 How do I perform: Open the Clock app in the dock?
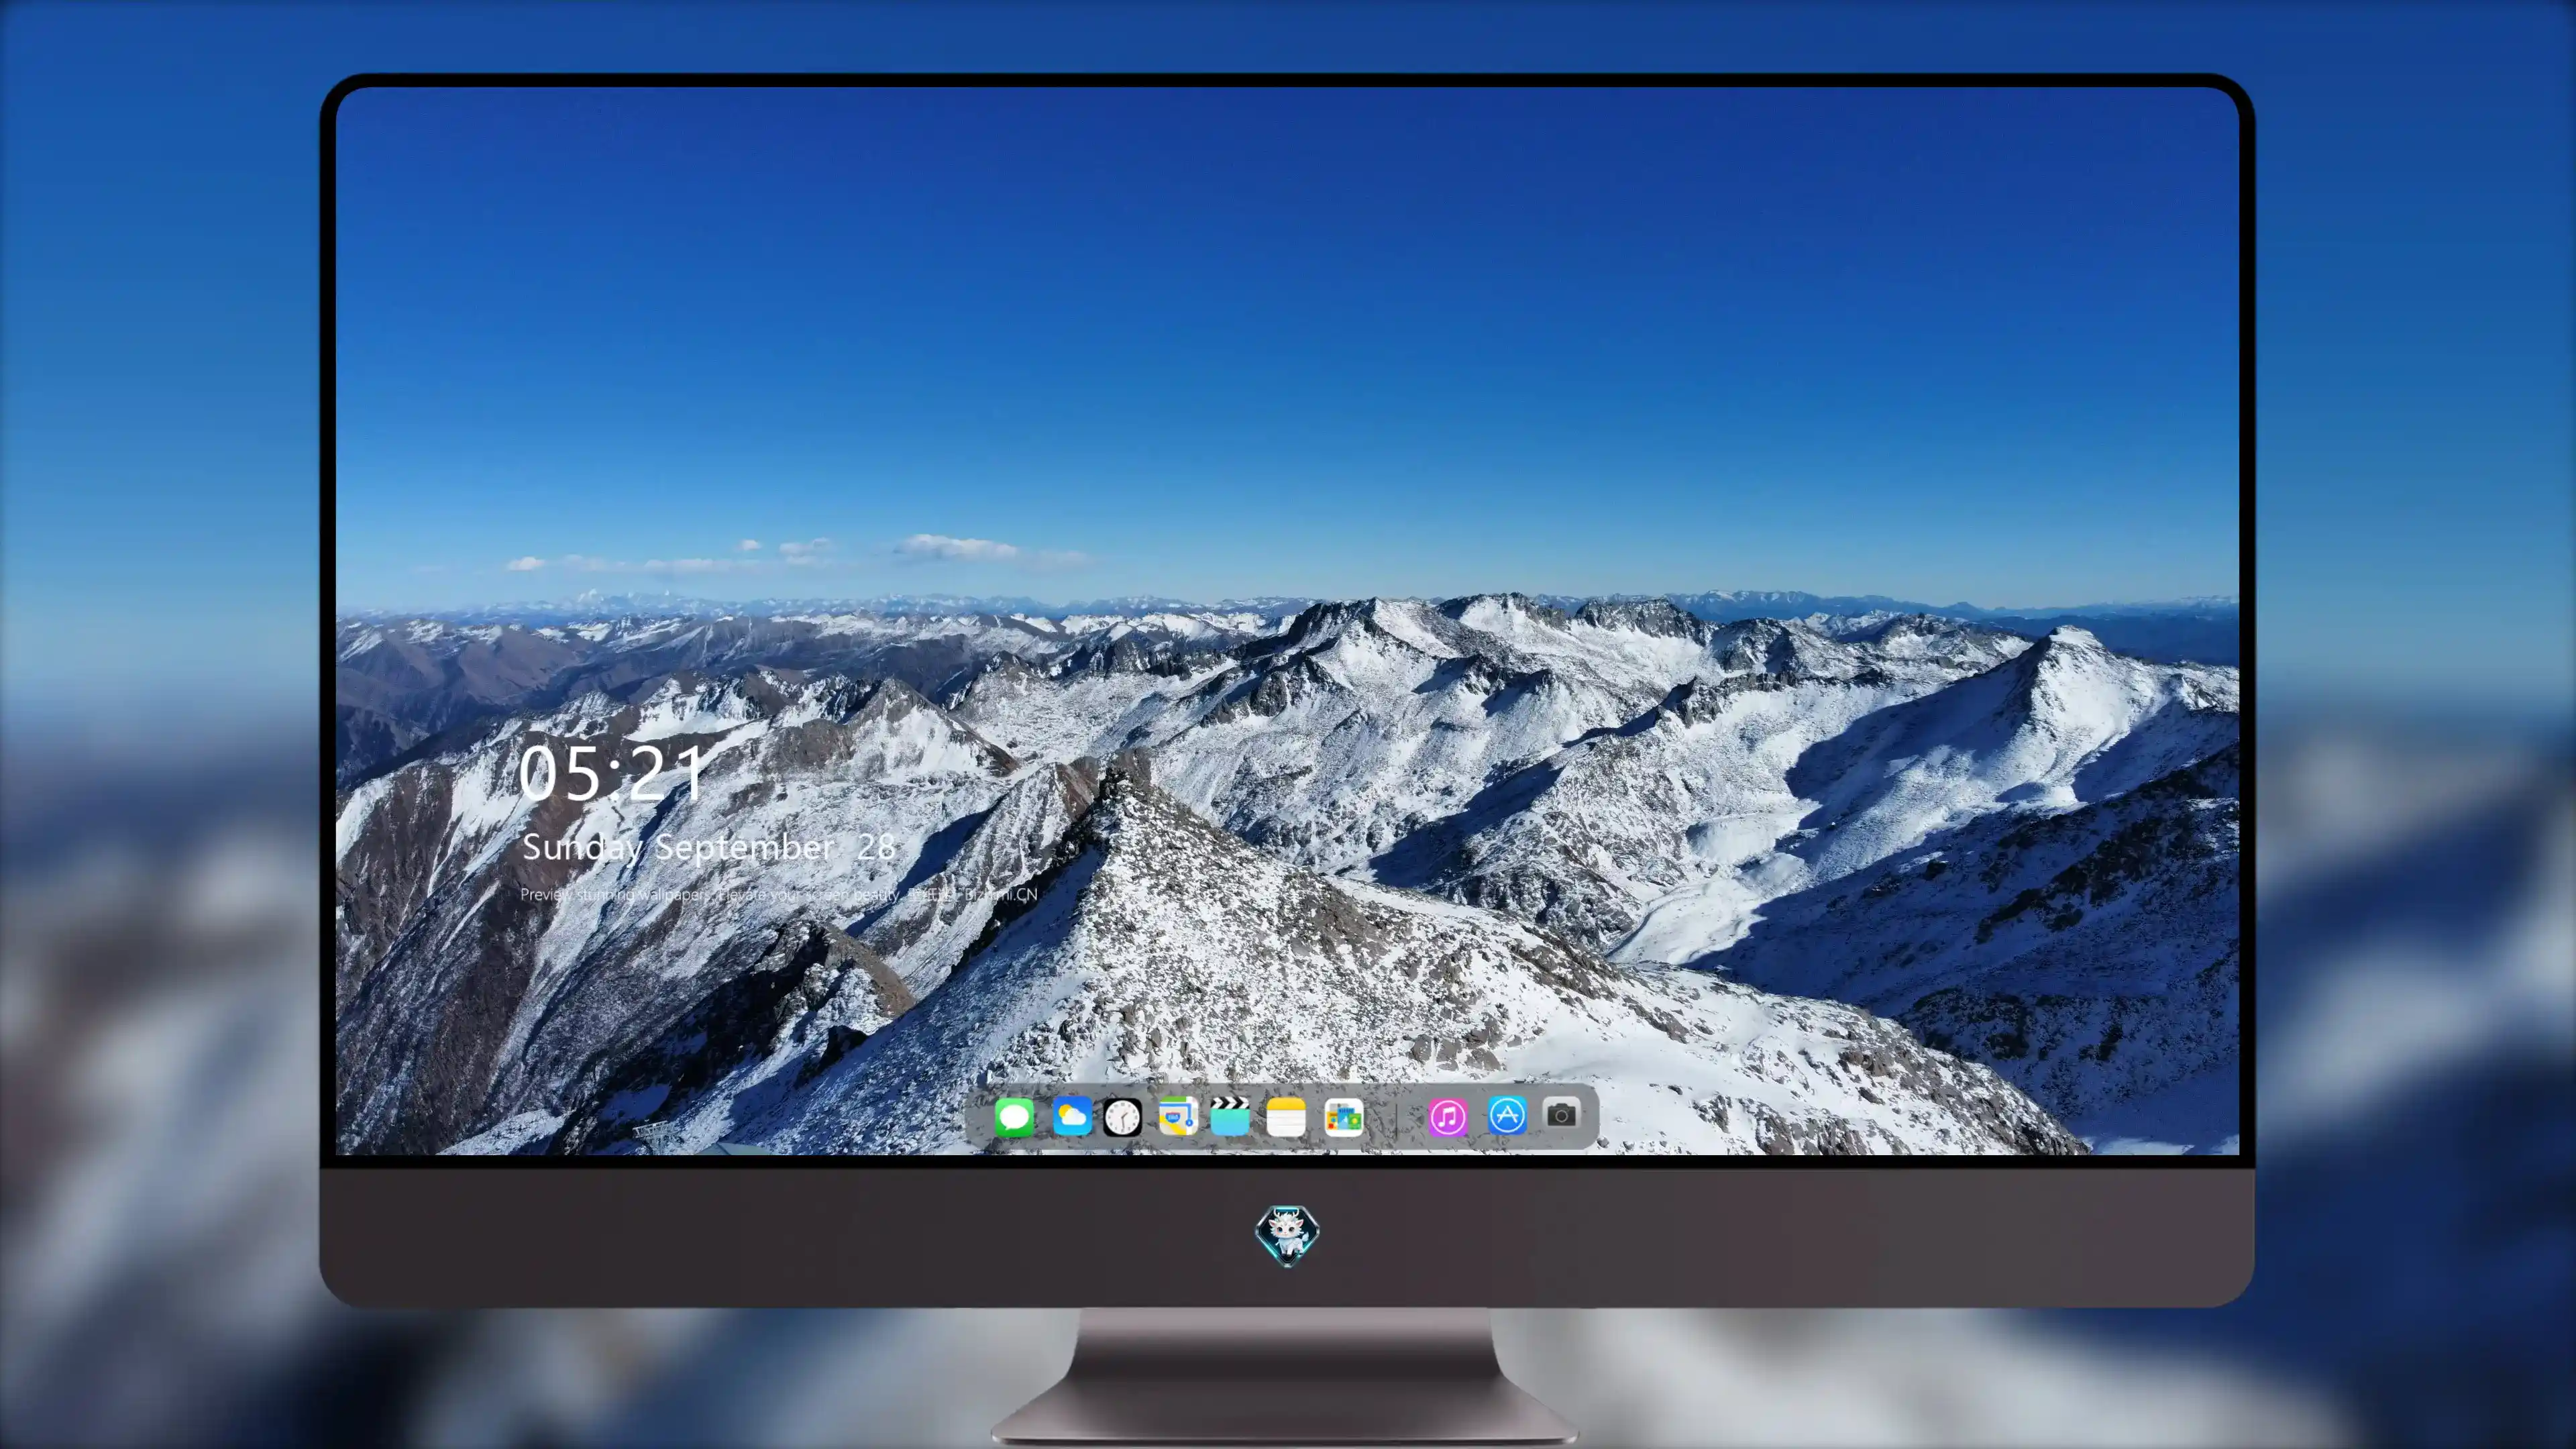pyautogui.click(x=1122, y=1117)
